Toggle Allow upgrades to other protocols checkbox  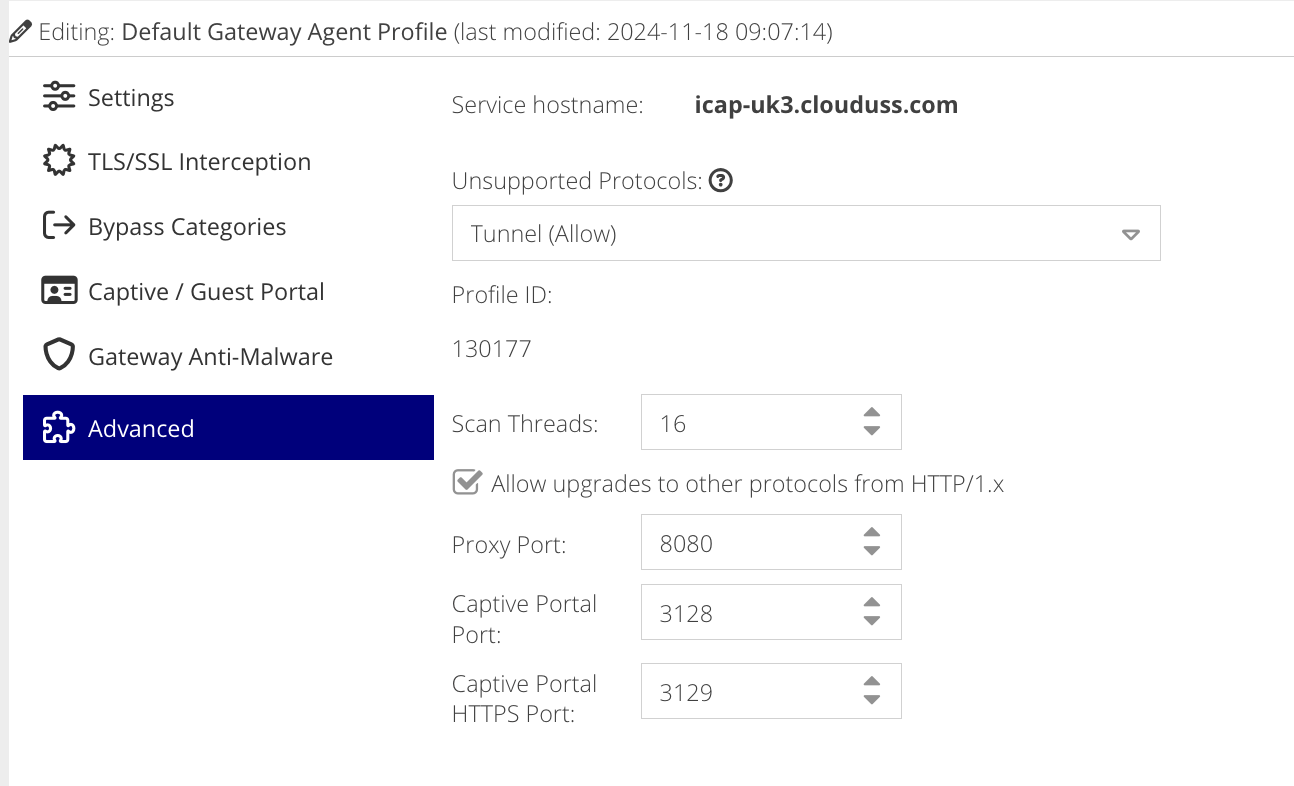[x=466, y=483]
